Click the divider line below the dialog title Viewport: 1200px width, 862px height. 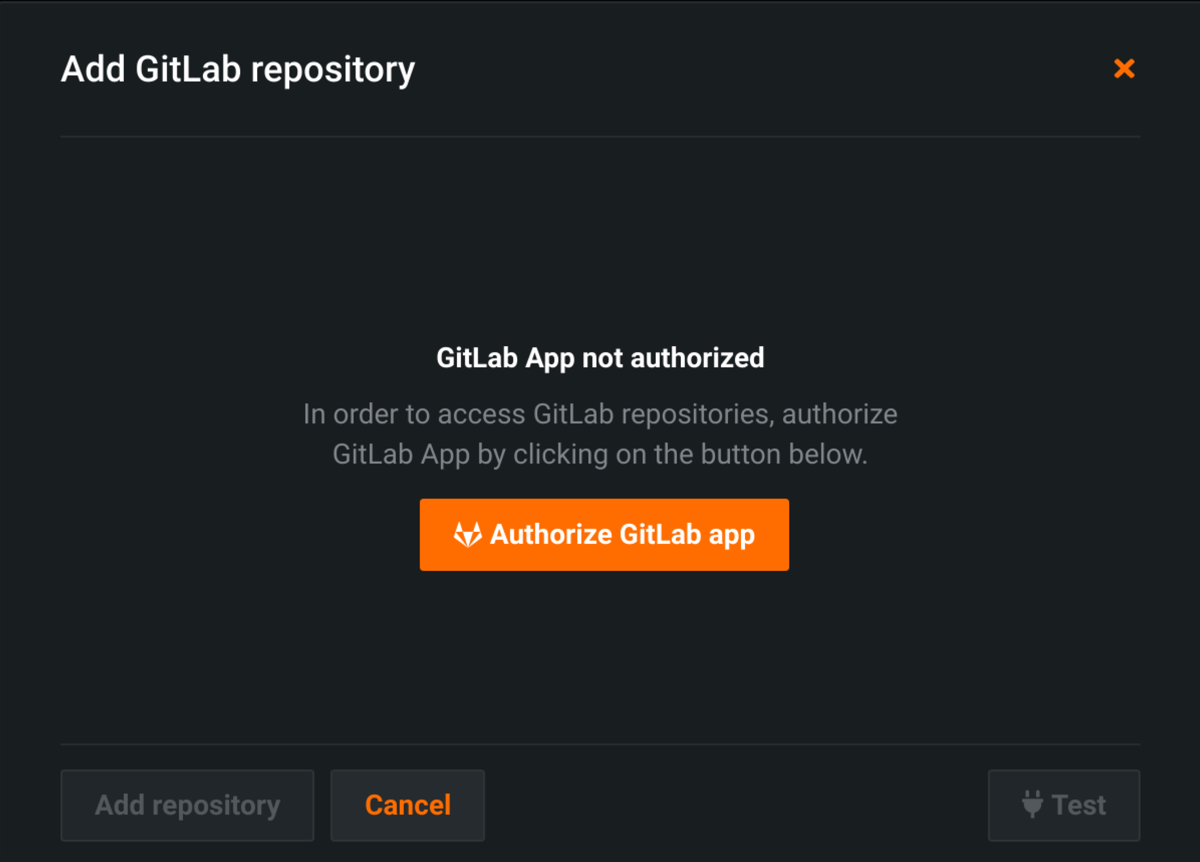point(600,136)
